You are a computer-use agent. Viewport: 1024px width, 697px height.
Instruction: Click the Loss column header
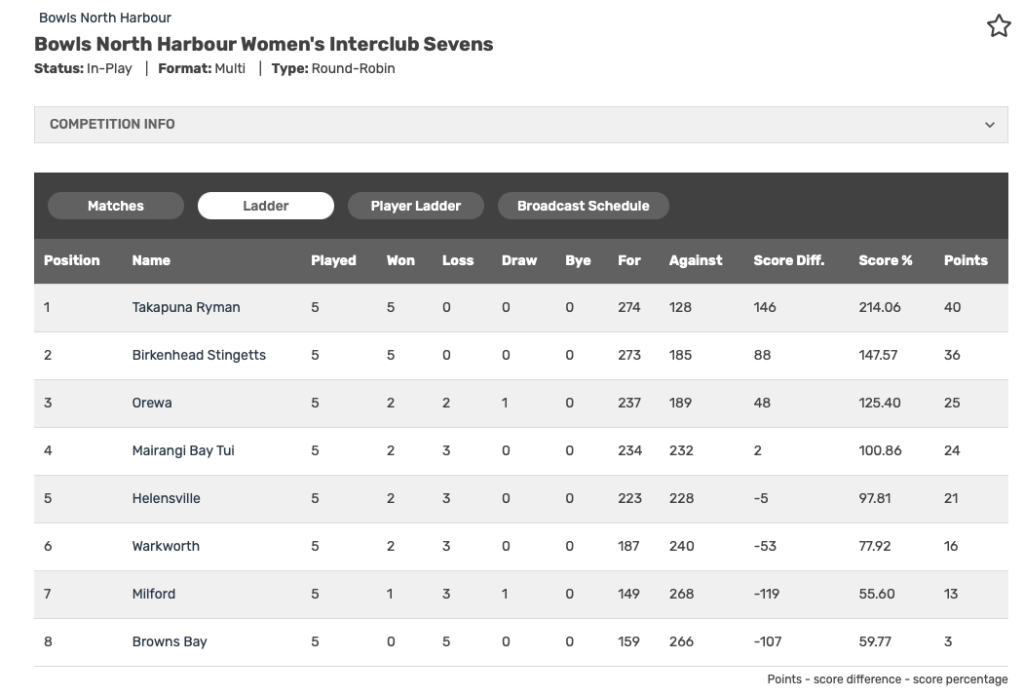[458, 260]
